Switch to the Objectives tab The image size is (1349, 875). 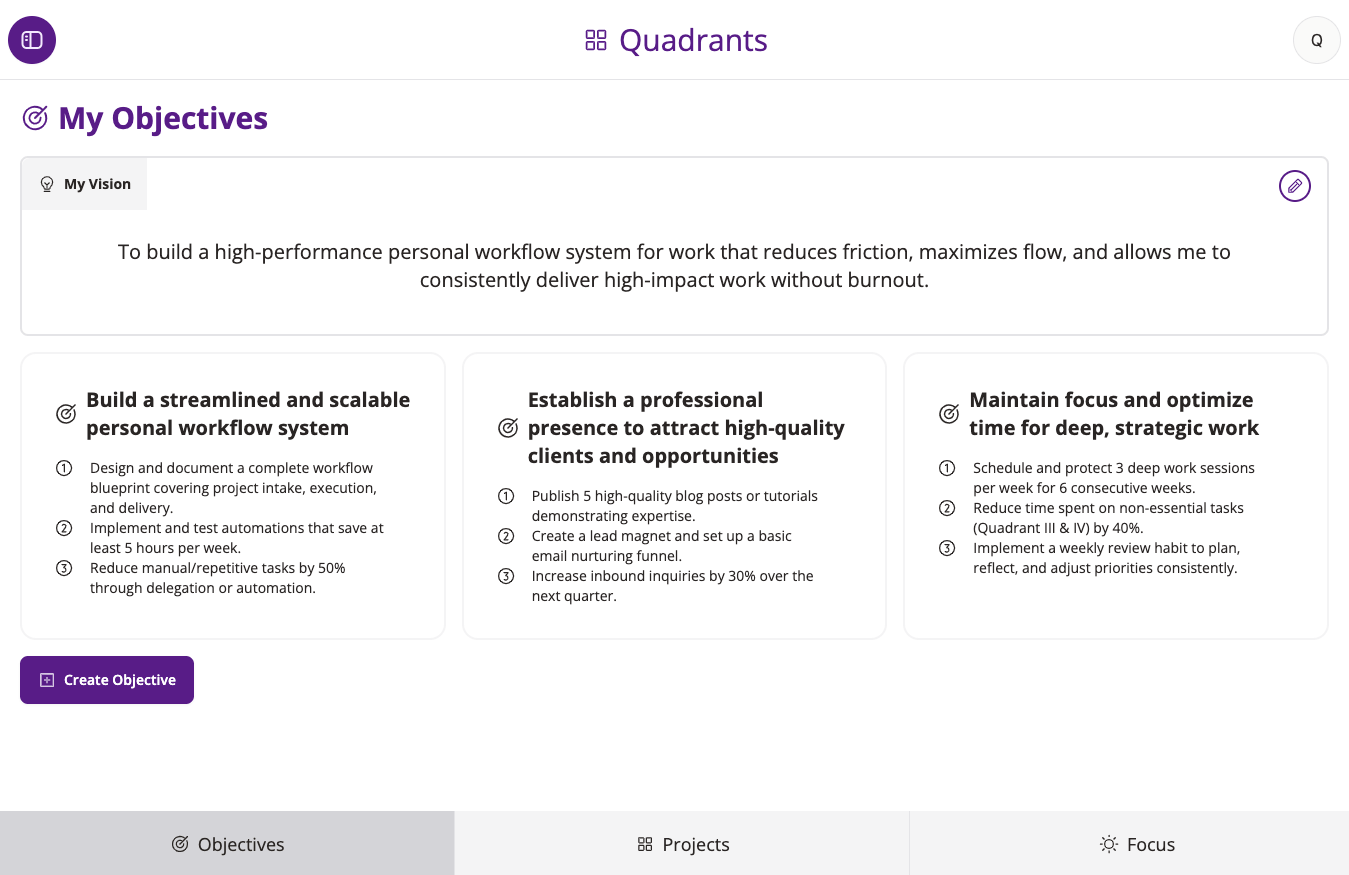pyautogui.click(x=227, y=844)
